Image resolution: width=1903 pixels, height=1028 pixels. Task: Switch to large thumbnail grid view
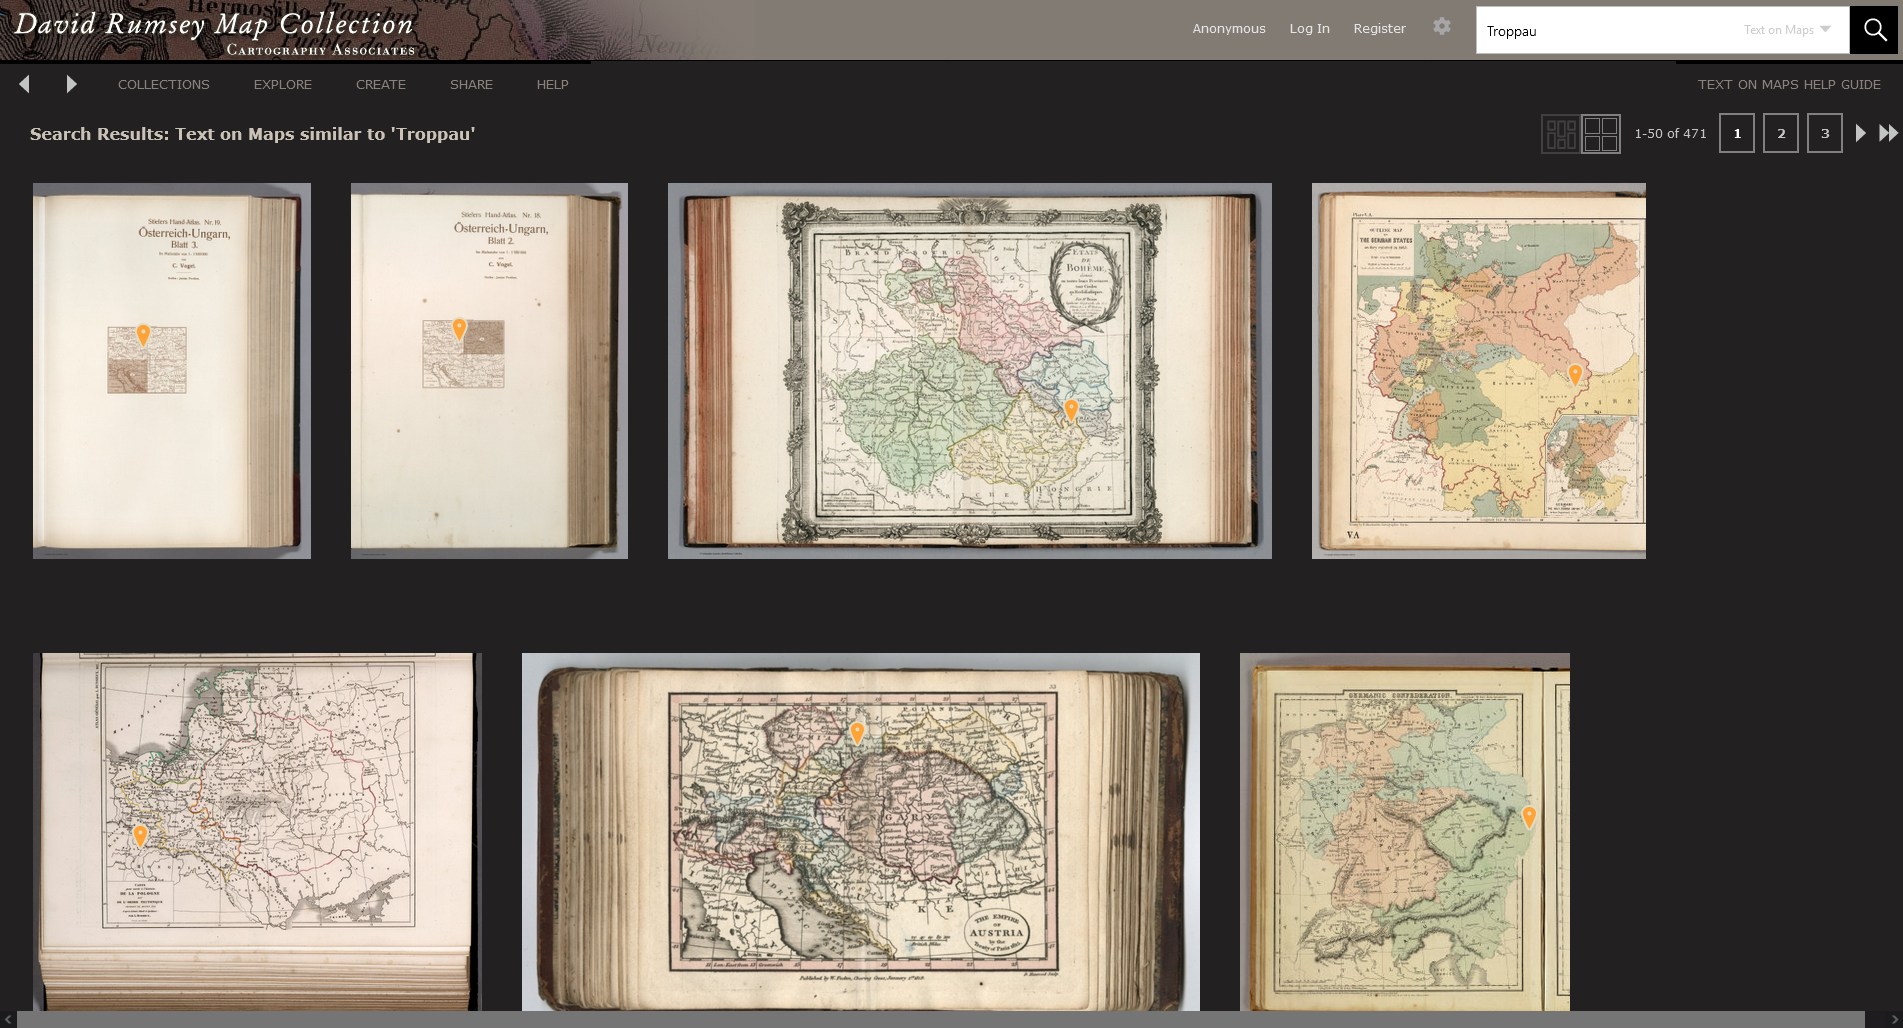1601,133
